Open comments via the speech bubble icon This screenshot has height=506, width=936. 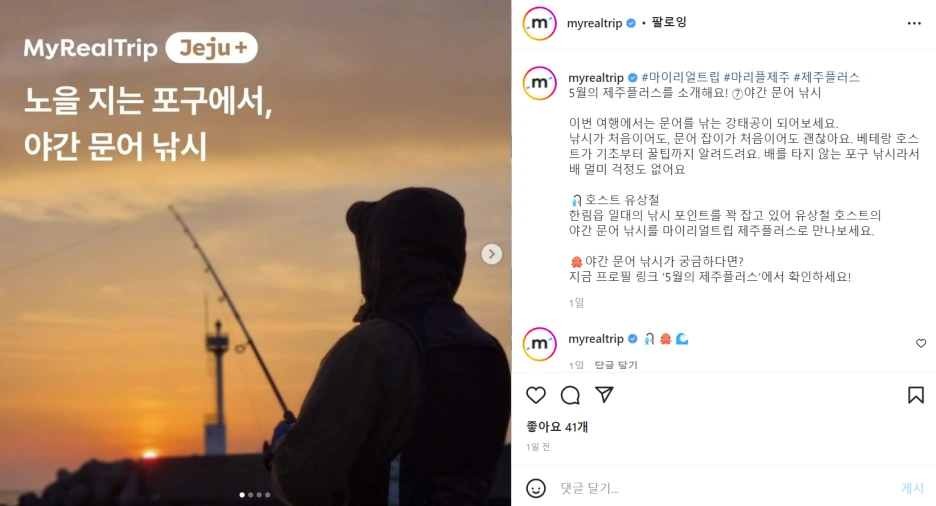pyautogui.click(x=570, y=395)
